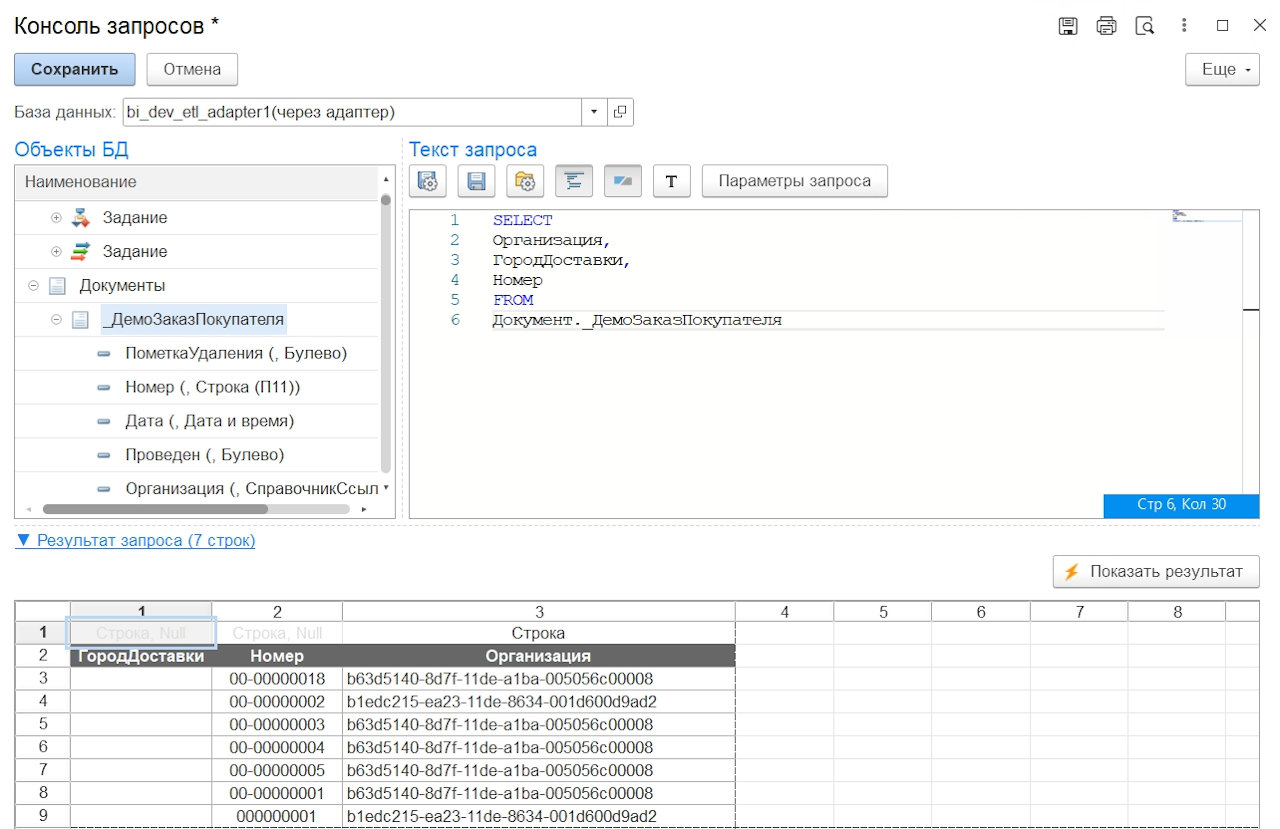Toggle the blue-gray split rectangle button

622,181
